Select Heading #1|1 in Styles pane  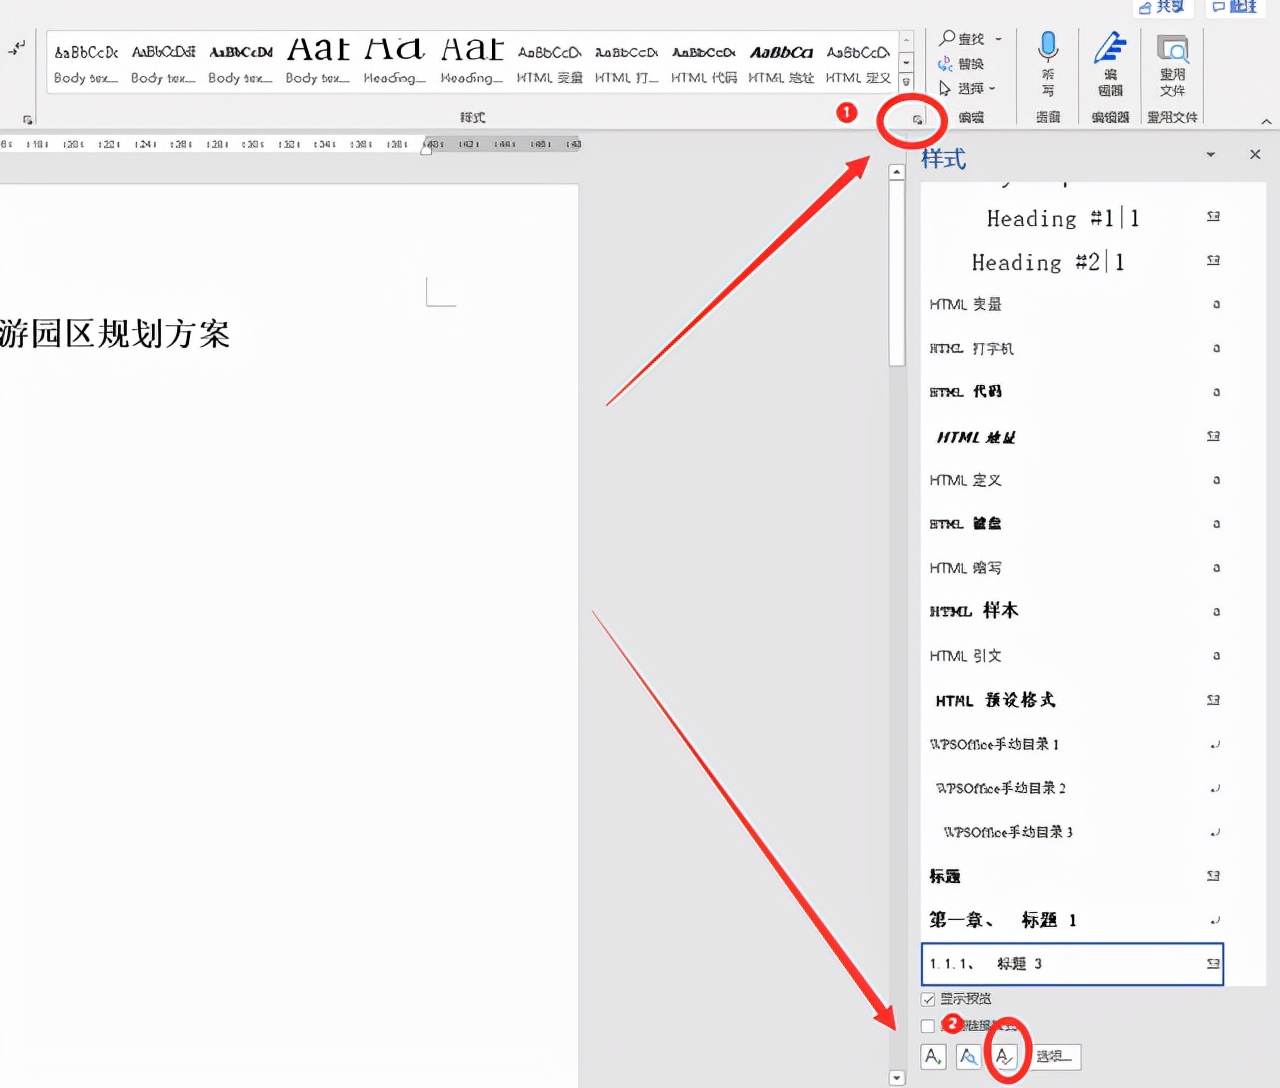(x=1072, y=217)
